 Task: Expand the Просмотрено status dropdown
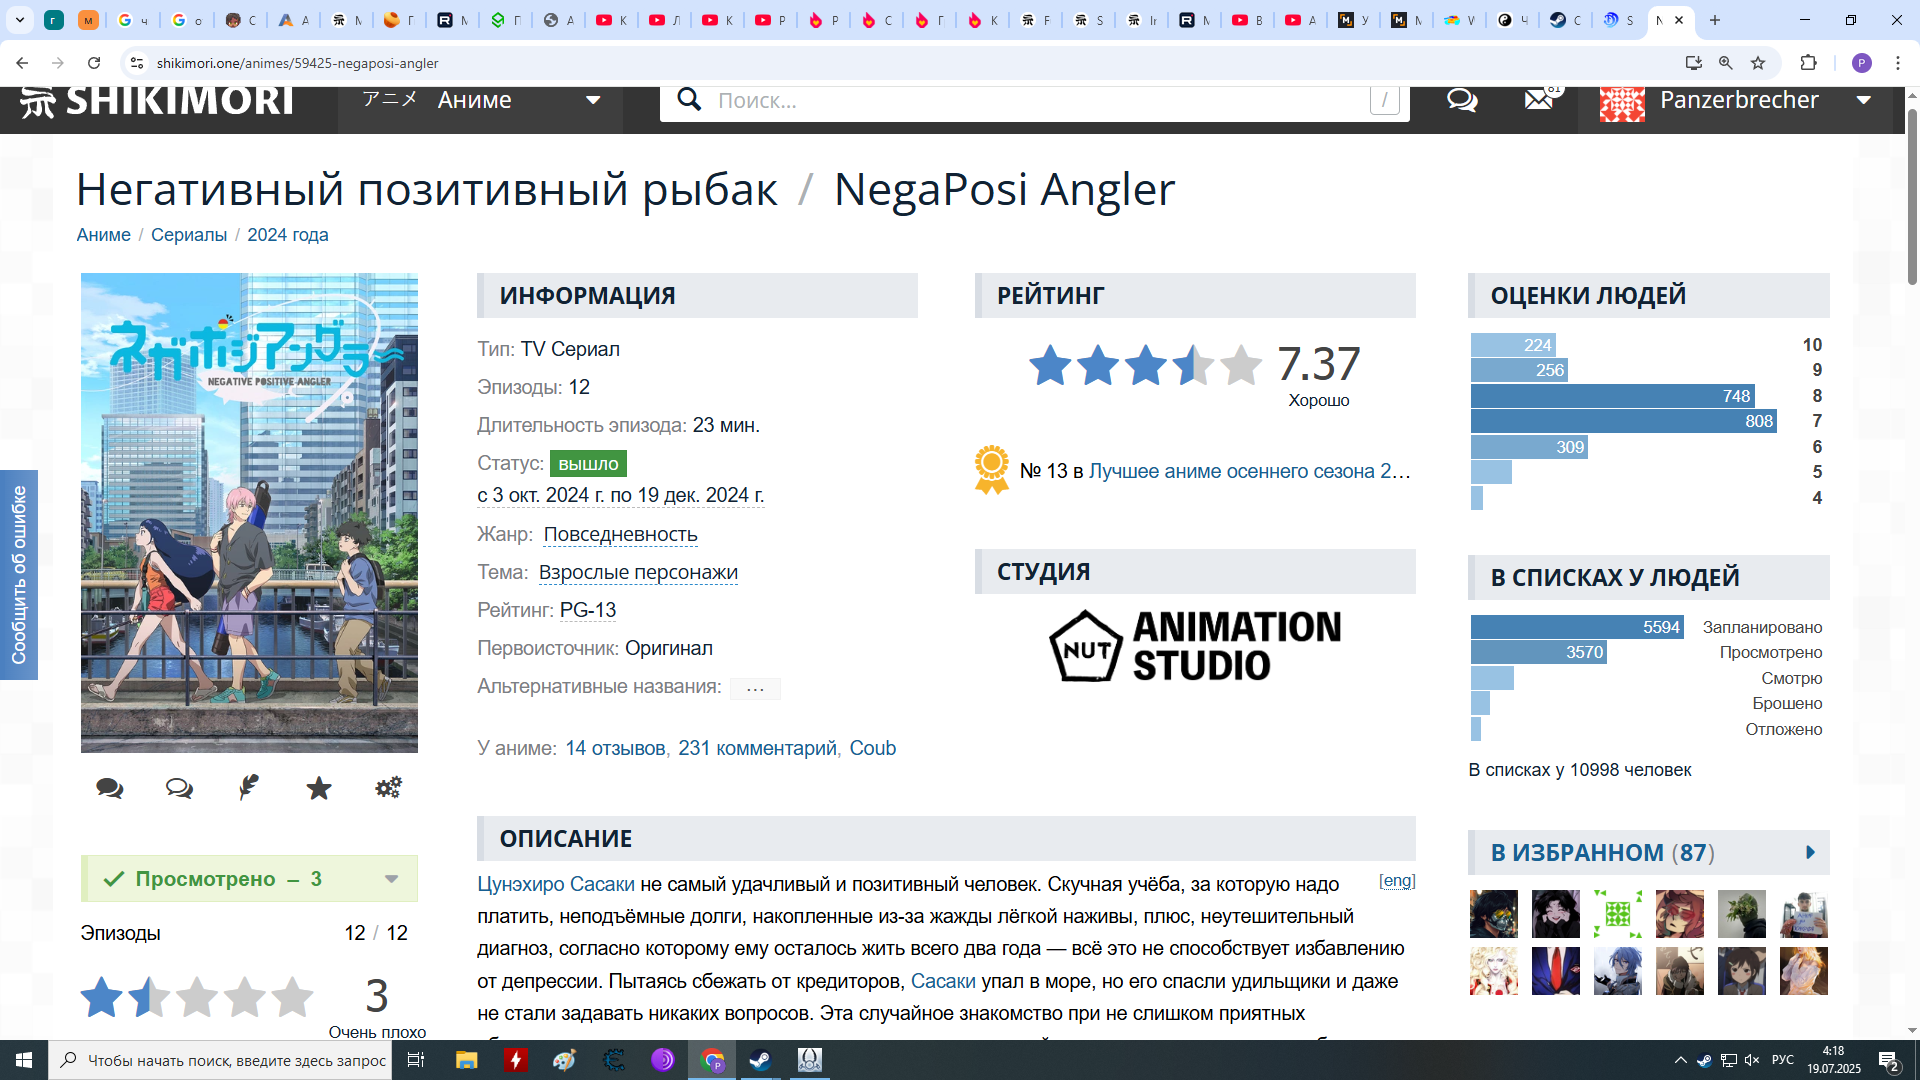coord(391,879)
